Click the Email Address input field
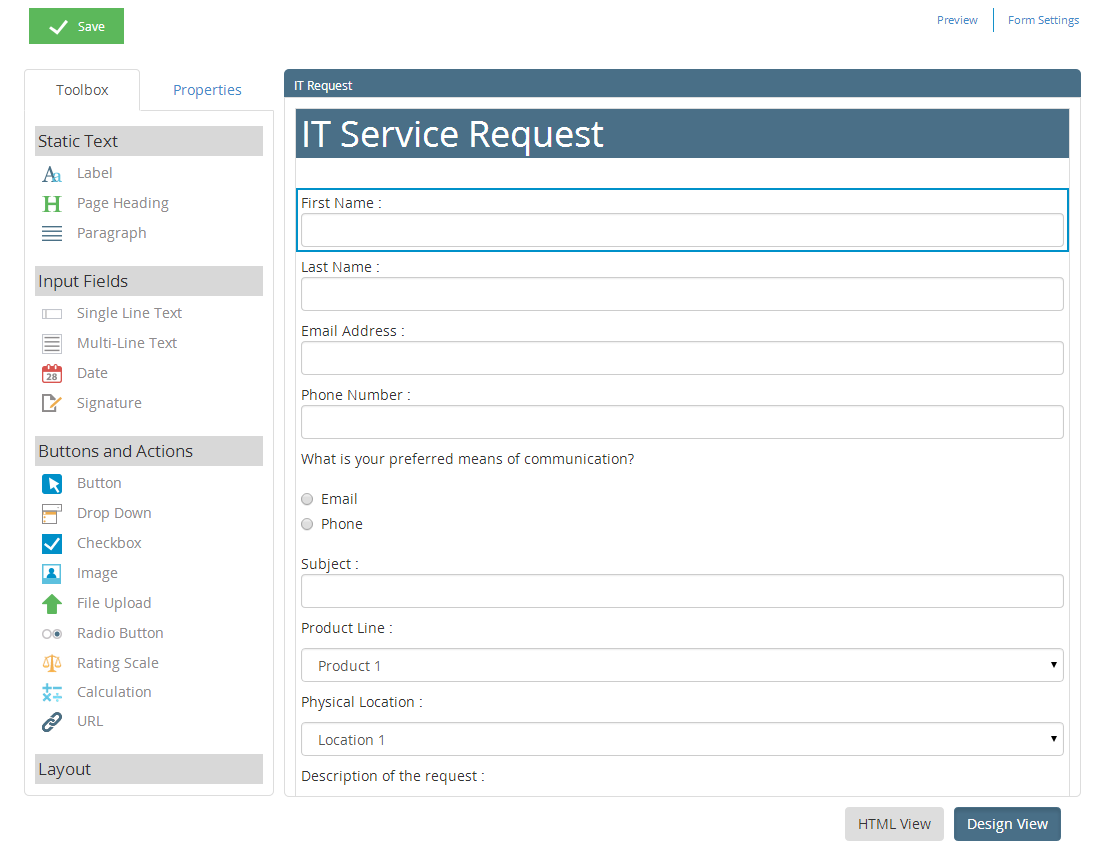The image size is (1101, 863). point(682,358)
